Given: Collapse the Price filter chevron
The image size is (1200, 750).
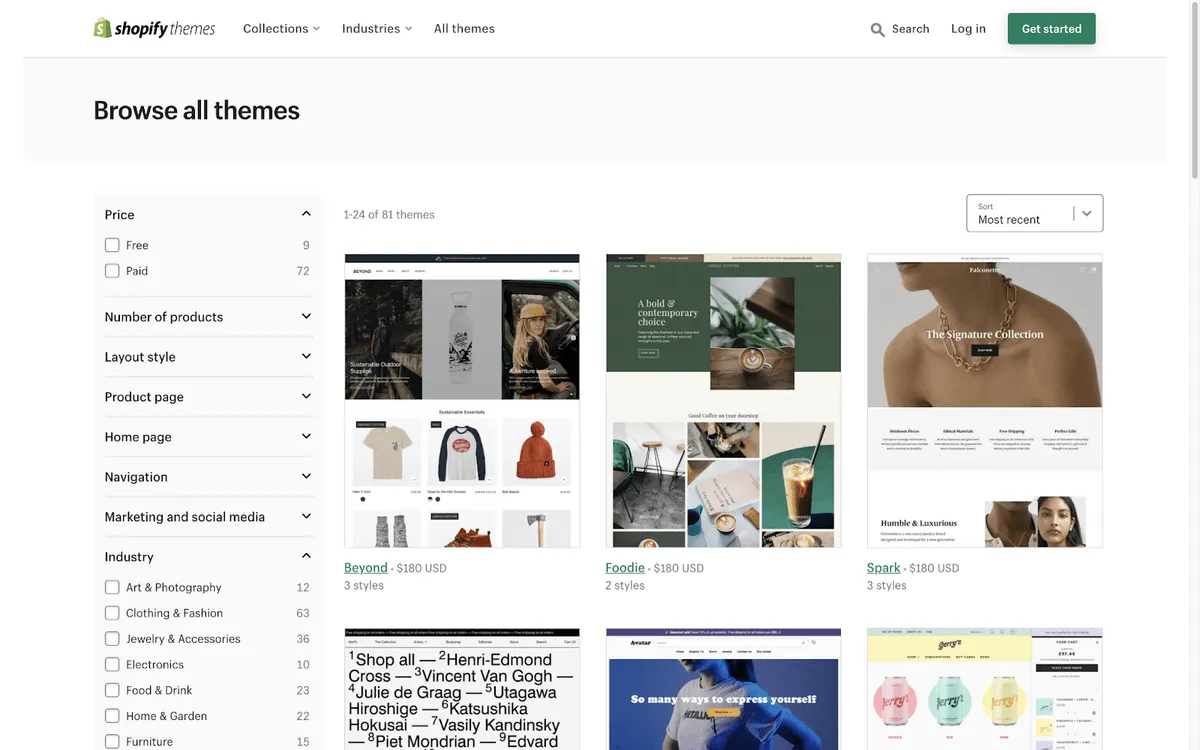Looking at the screenshot, I should click(x=306, y=214).
